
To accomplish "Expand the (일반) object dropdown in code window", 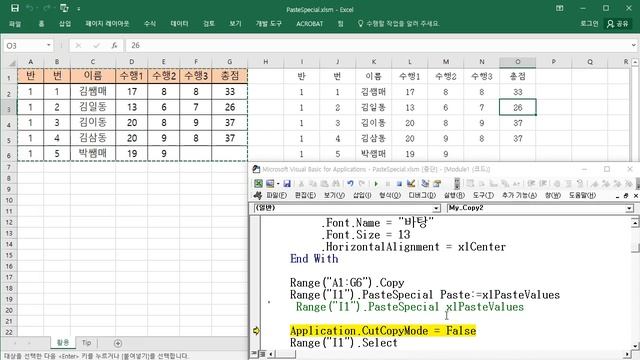I will (436, 208).
